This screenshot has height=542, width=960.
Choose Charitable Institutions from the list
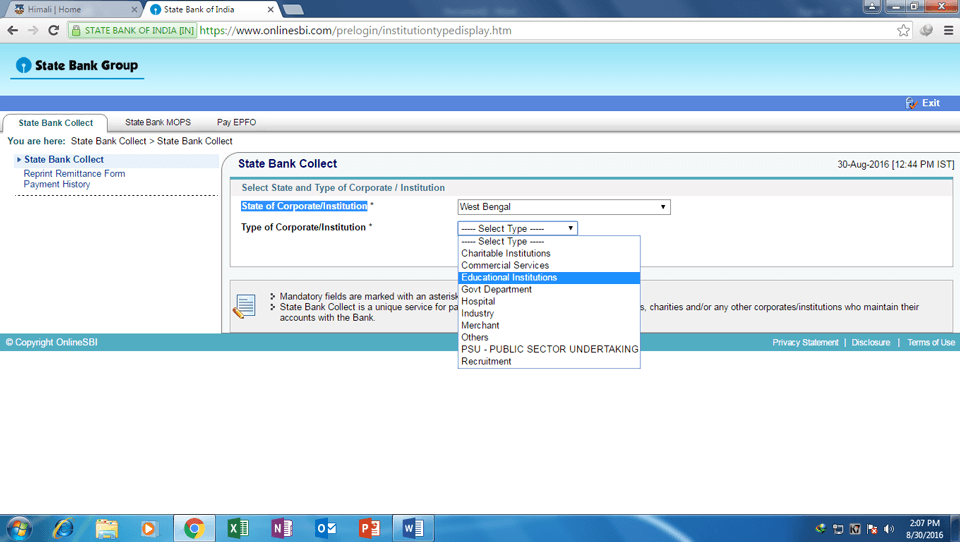coord(549,254)
